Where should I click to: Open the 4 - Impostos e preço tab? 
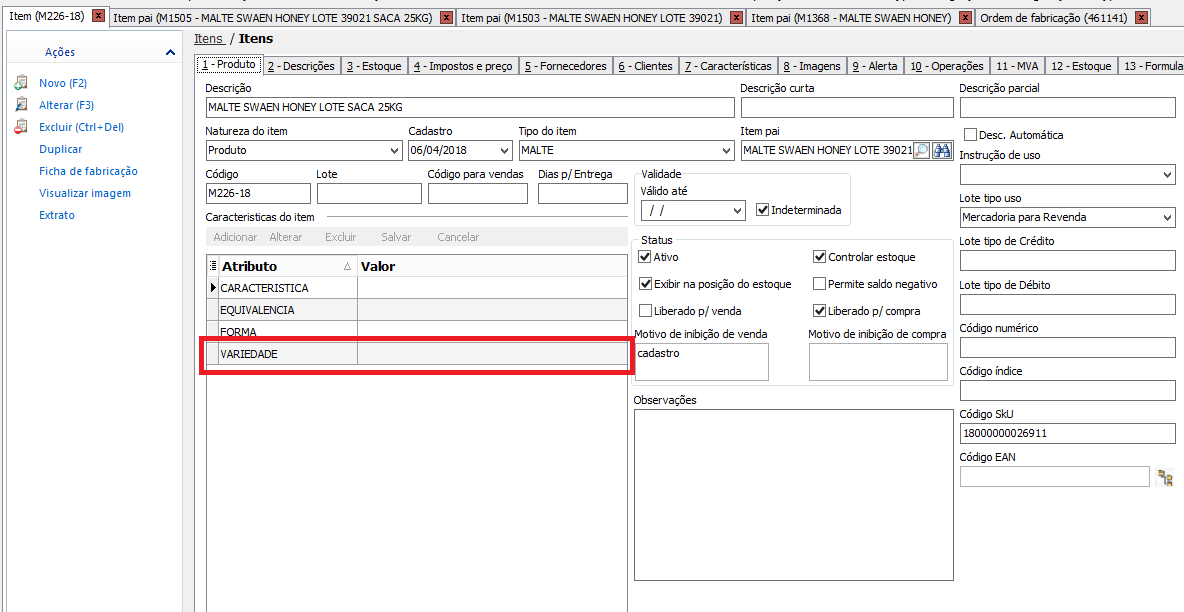(463, 66)
